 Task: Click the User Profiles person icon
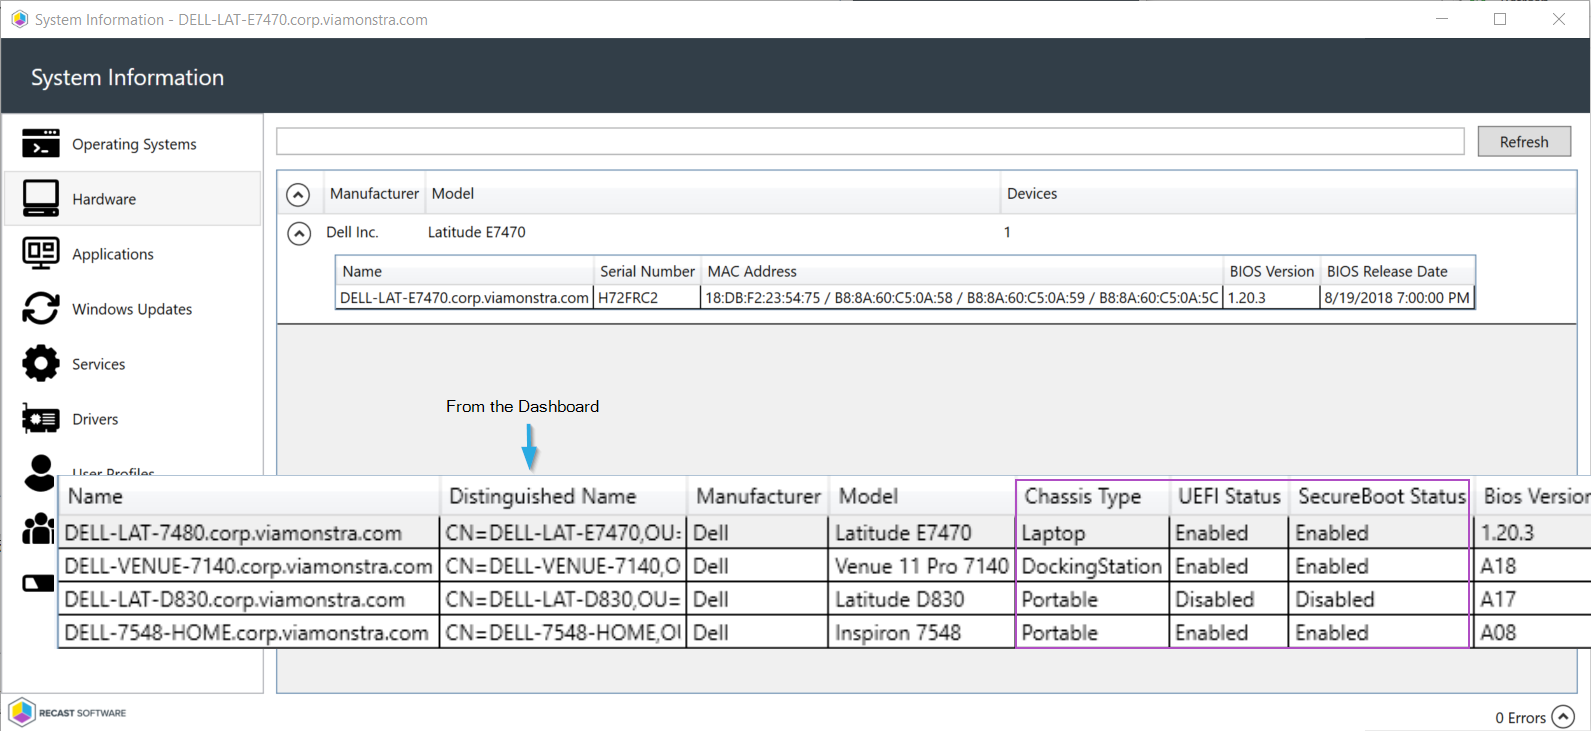(x=40, y=472)
